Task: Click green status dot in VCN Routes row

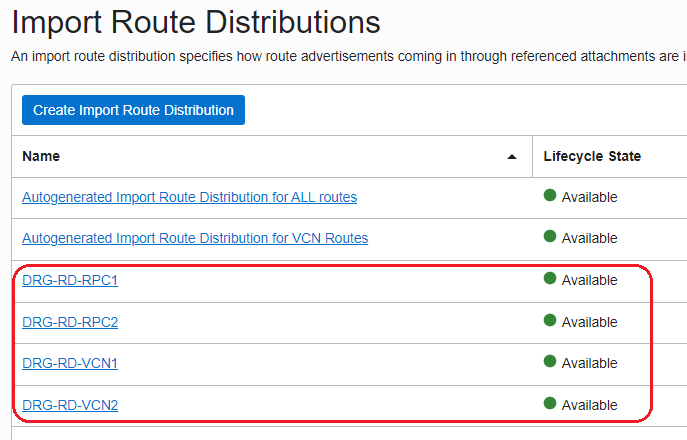Action: (550, 237)
